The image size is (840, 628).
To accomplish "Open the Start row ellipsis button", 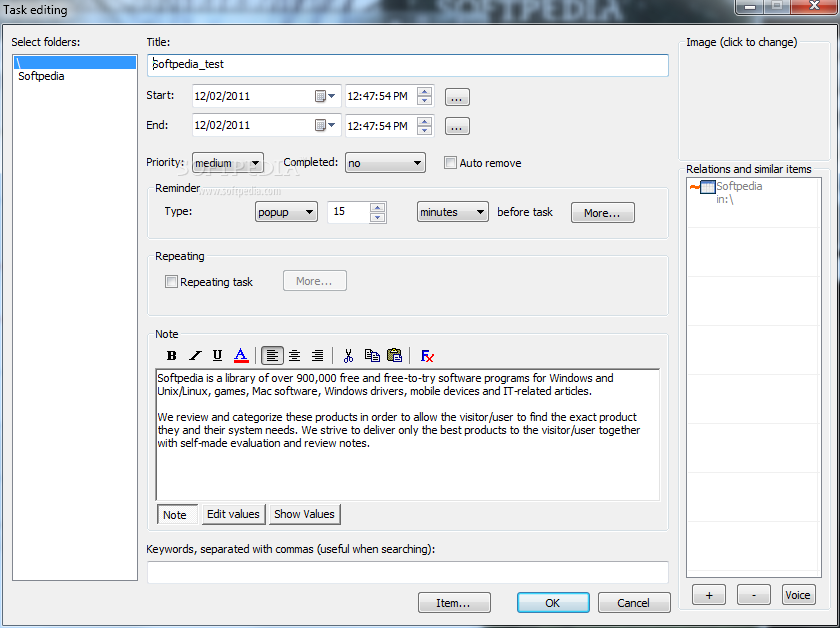I will (x=457, y=97).
